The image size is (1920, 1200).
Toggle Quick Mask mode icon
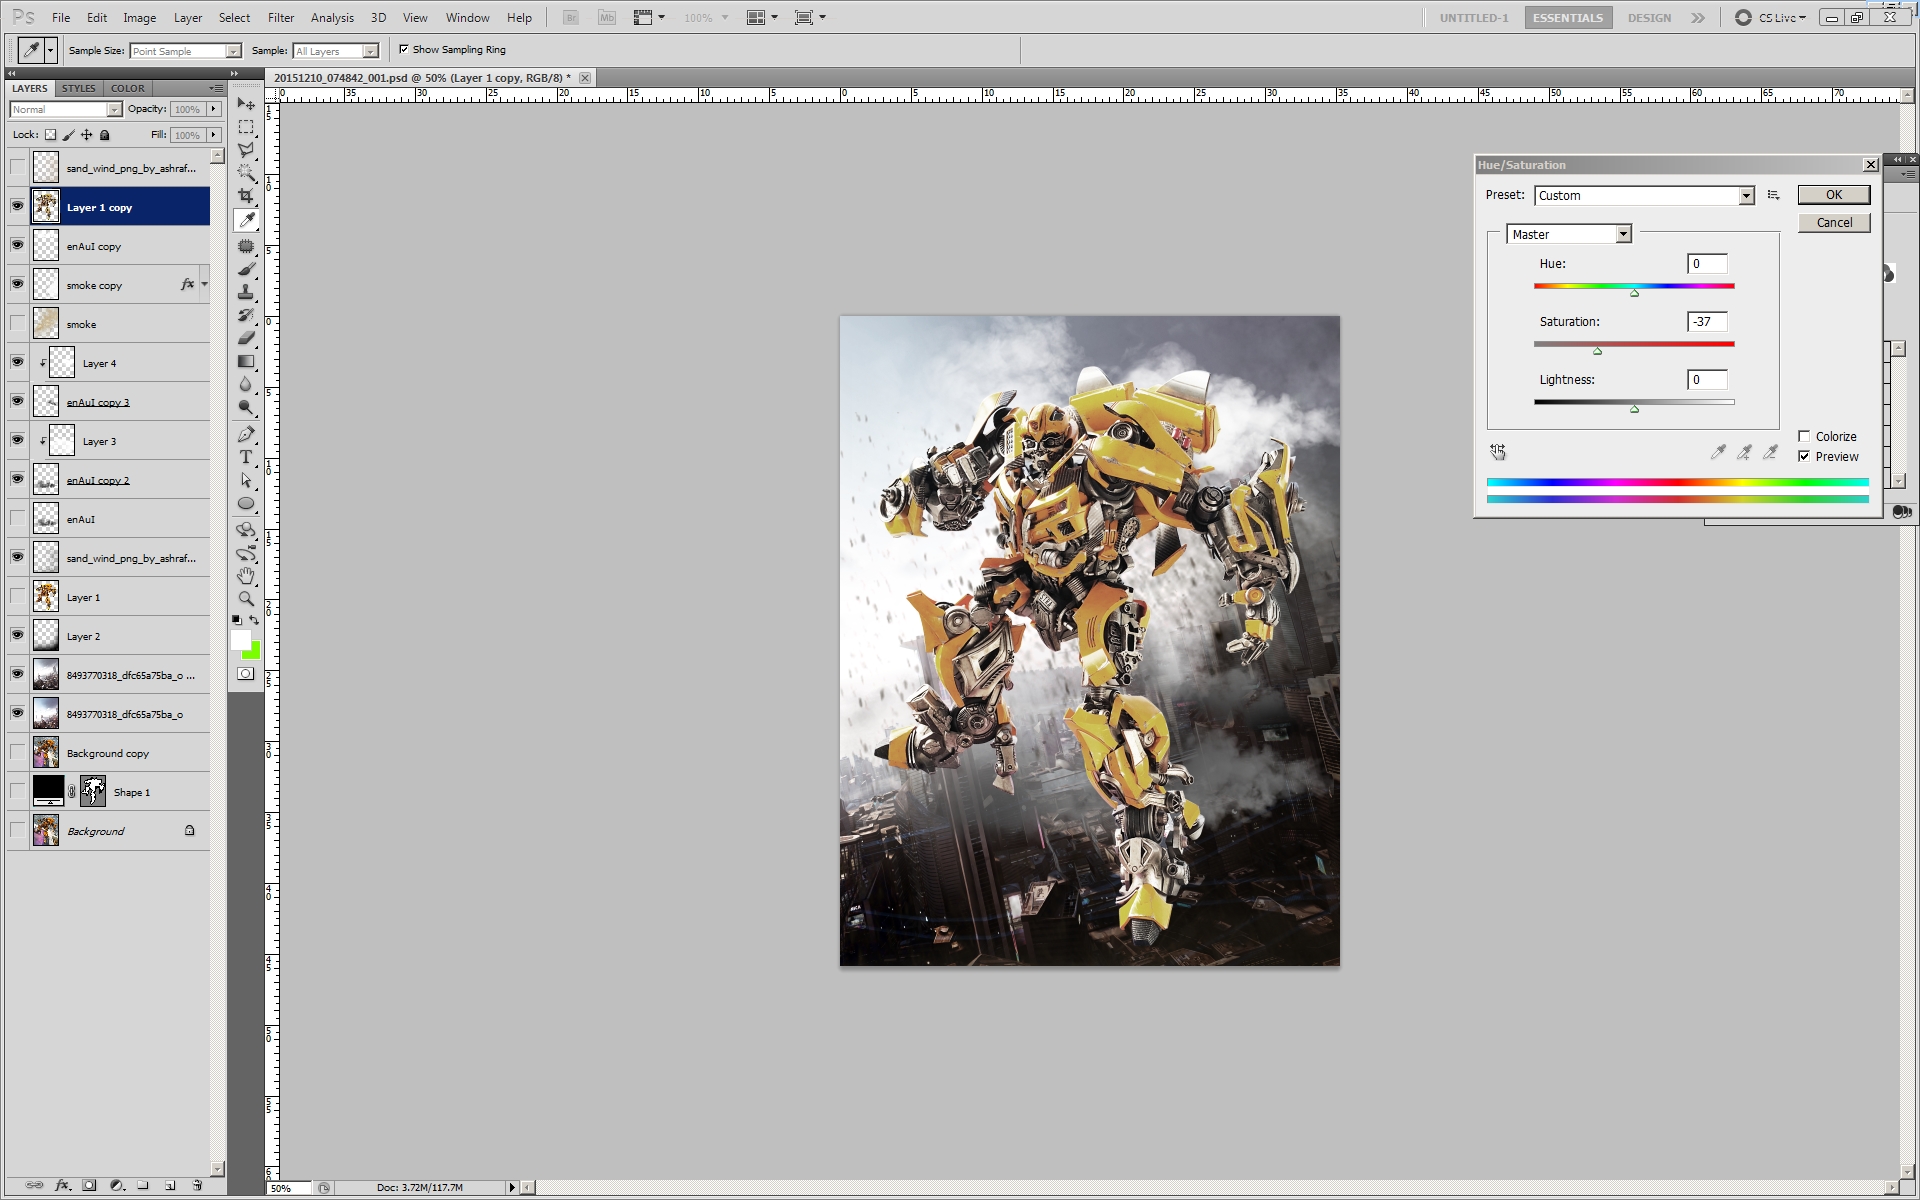click(x=246, y=674)
